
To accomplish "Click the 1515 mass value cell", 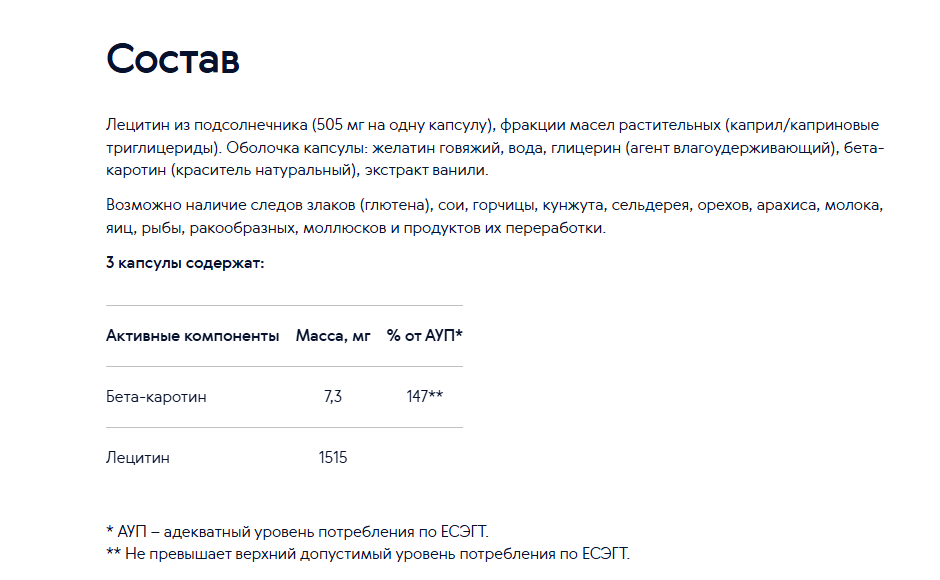I will 333,458.
